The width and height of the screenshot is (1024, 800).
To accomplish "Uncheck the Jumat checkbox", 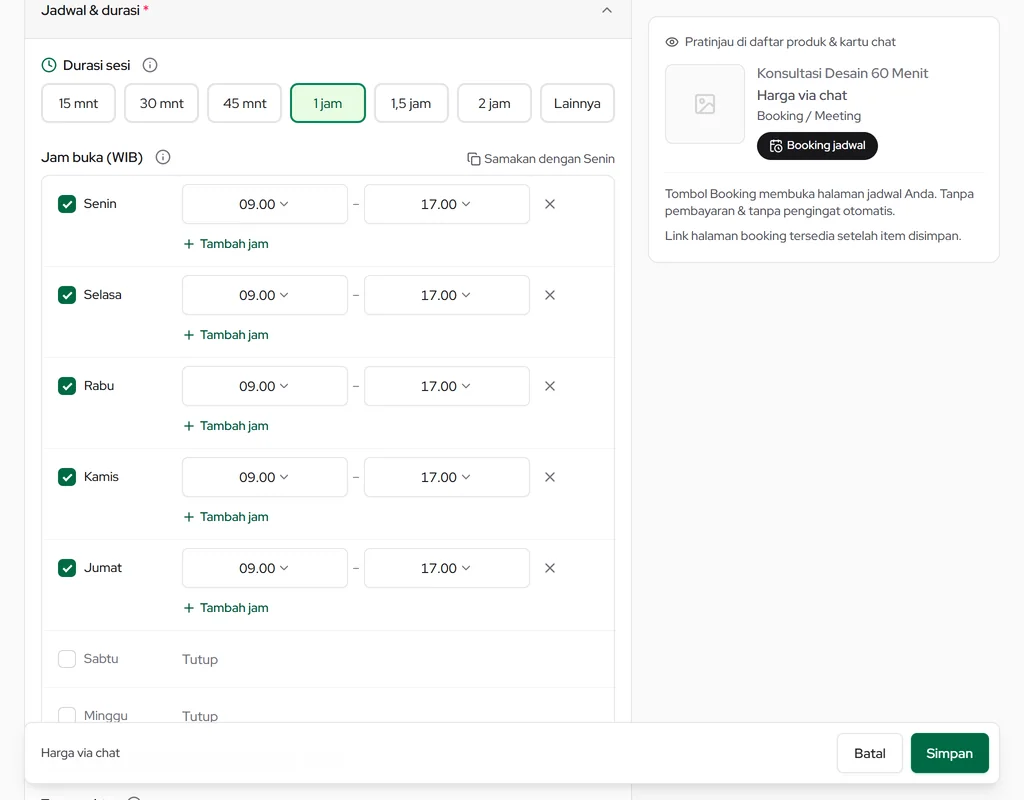I will pyautogui.click(x=67, y=568).
